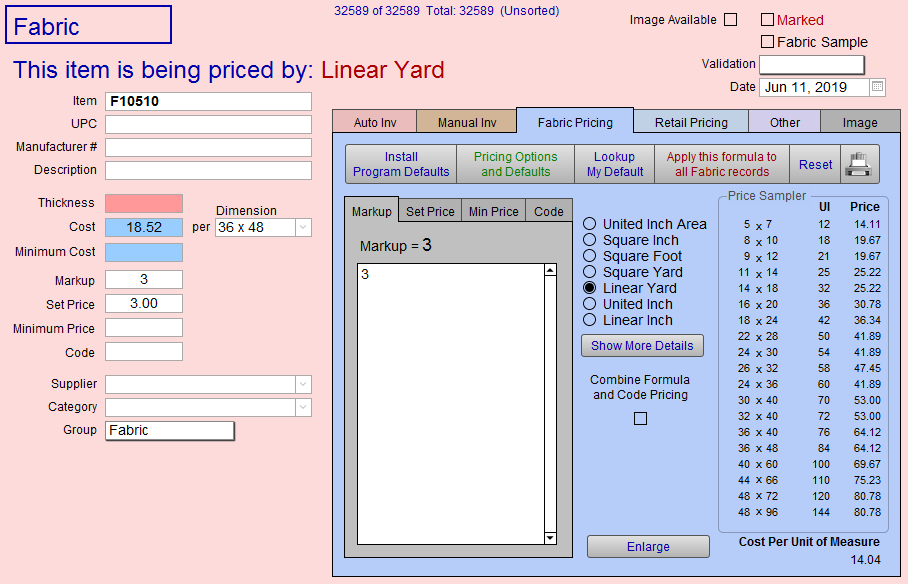Click the markup list scroll down arrow
This screenshot has height=584, width=908.
click(x=549, y=538)
